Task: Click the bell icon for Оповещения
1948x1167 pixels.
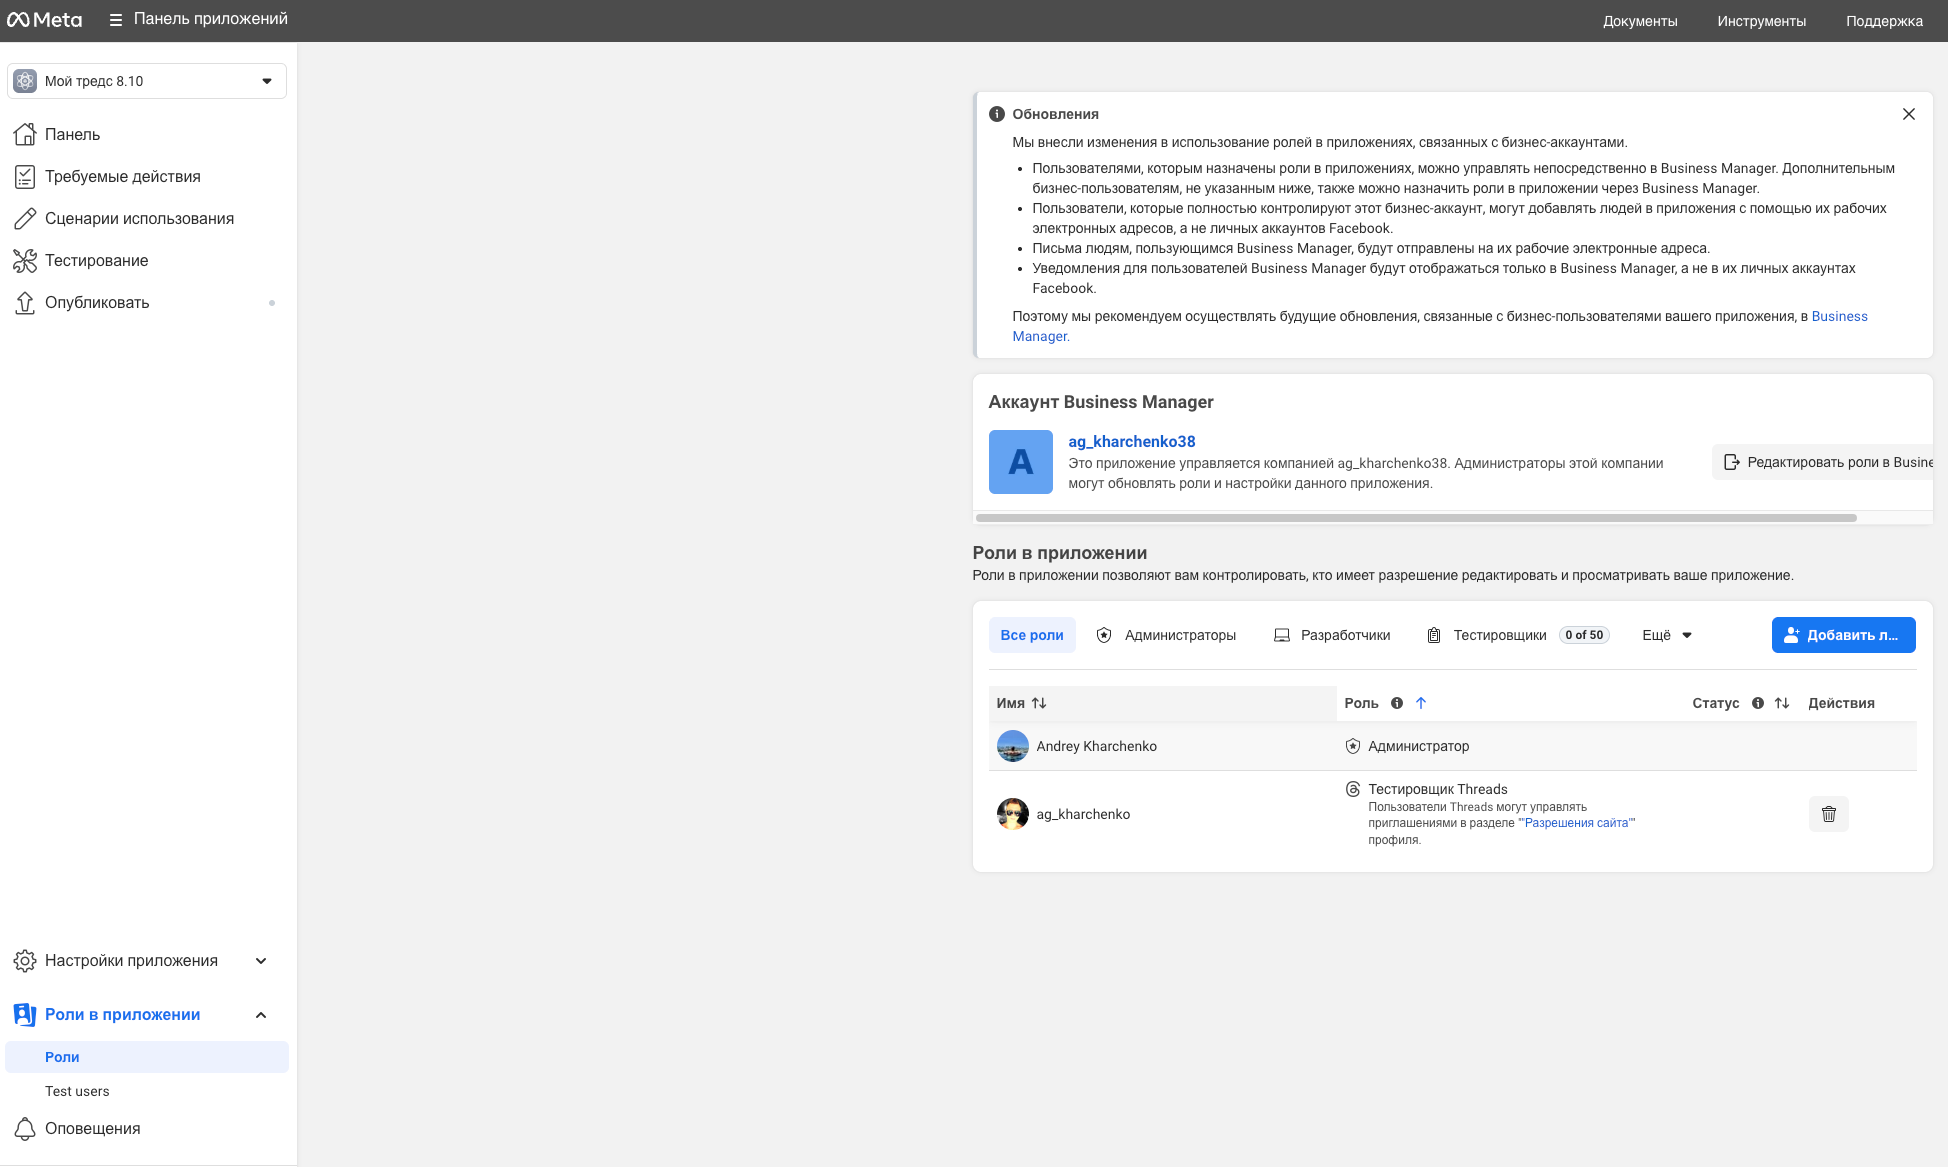Action: 25,1128
